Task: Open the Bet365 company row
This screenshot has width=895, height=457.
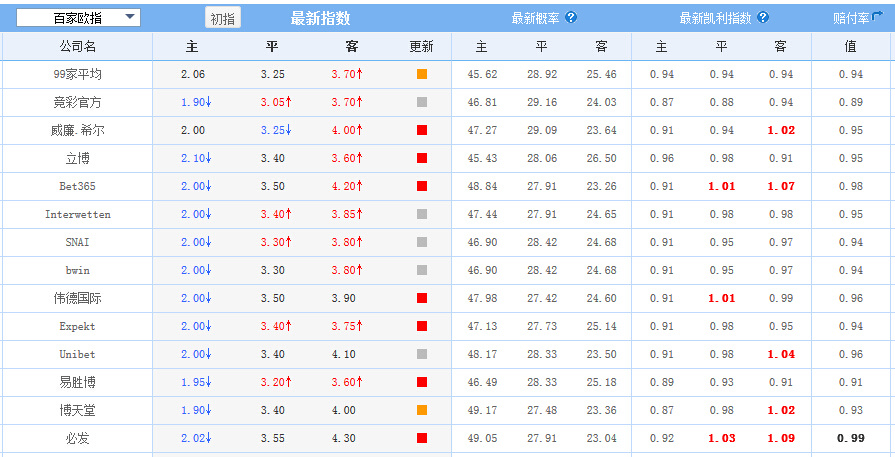Action: (x=77, y=186)
